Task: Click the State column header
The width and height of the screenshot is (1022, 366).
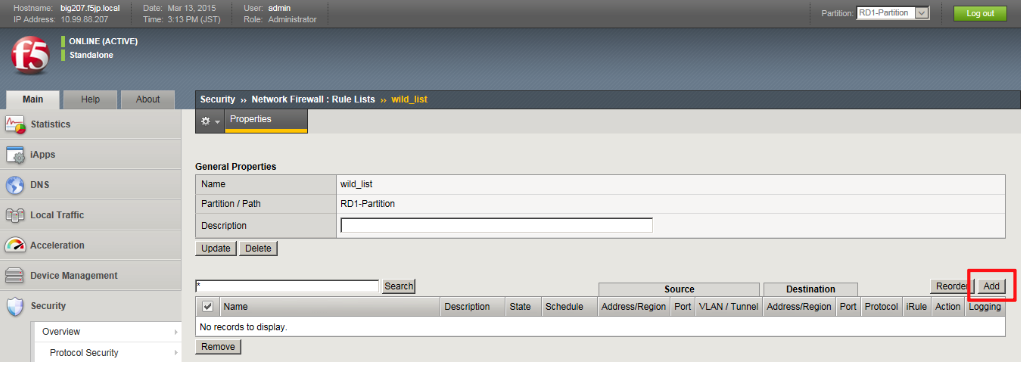Action: point(523,307)
